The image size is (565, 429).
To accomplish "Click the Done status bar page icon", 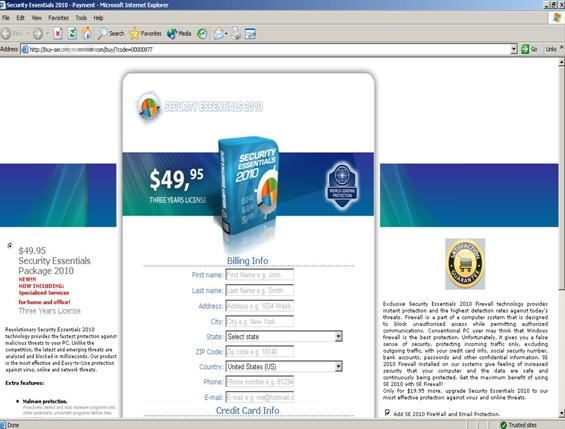I will [x=3, y=425].
